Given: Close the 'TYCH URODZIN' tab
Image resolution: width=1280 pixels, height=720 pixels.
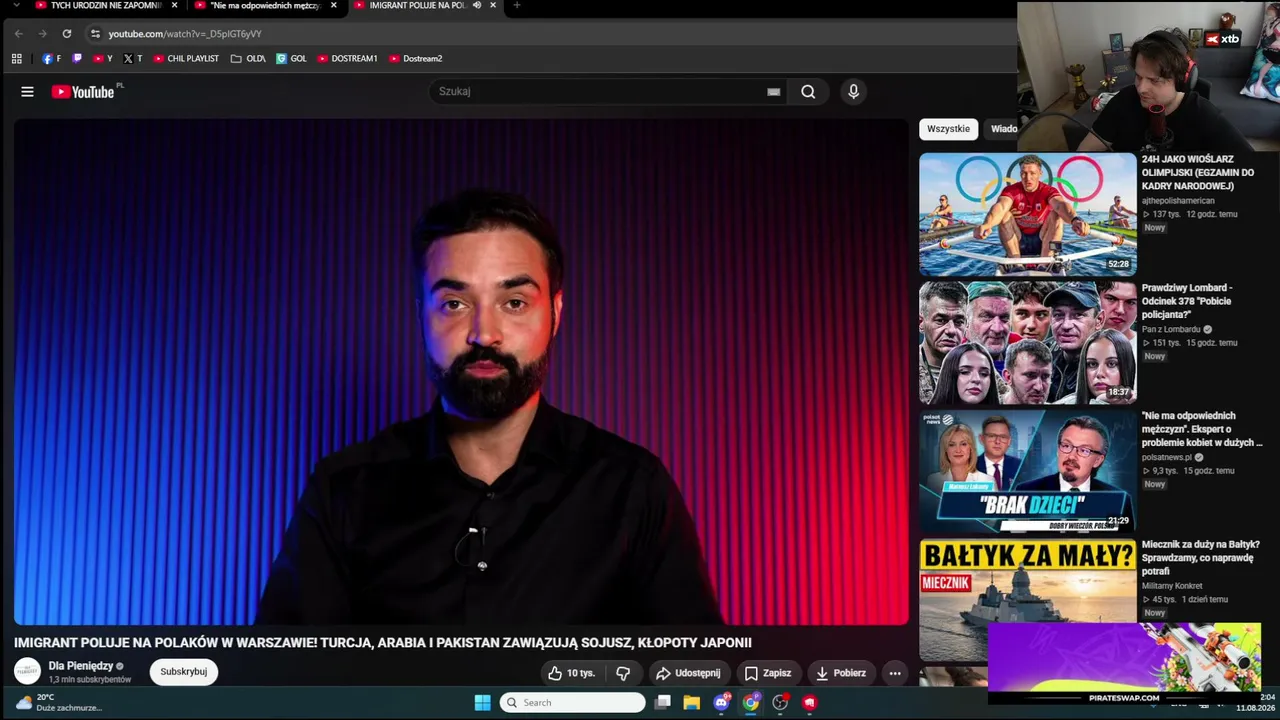Looking at the screenshot, I should pos(174,6).
